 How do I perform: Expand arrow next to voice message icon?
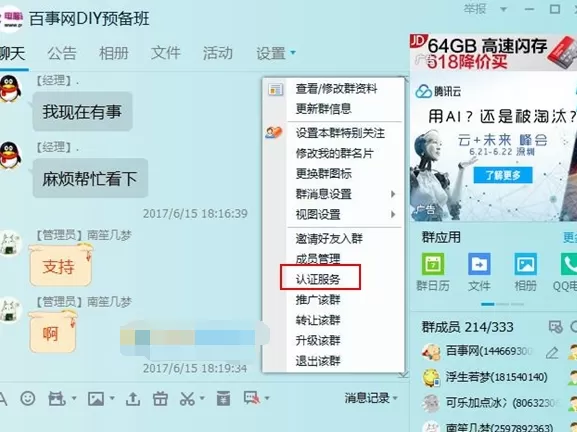[x=74, y=398]
